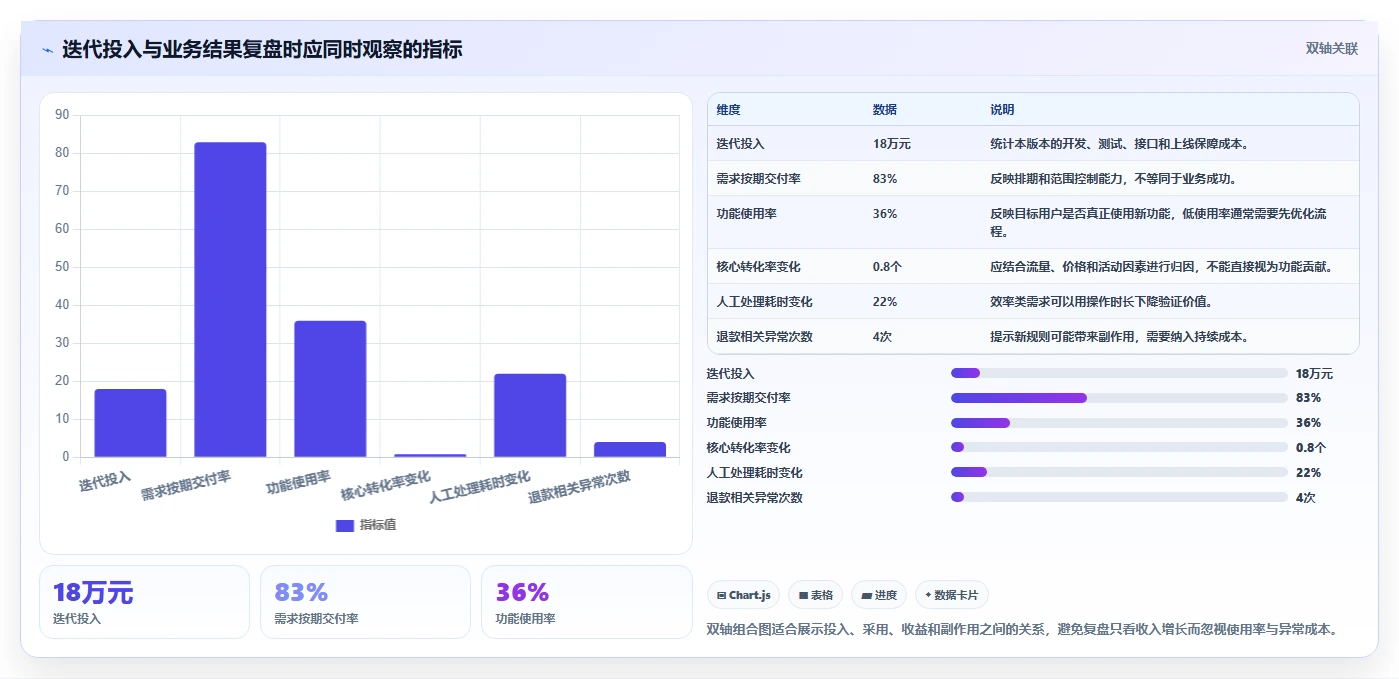
Task: Open the 18万元 迭代投入 data card
Action: pyautogui.click(x=144, y=602)
